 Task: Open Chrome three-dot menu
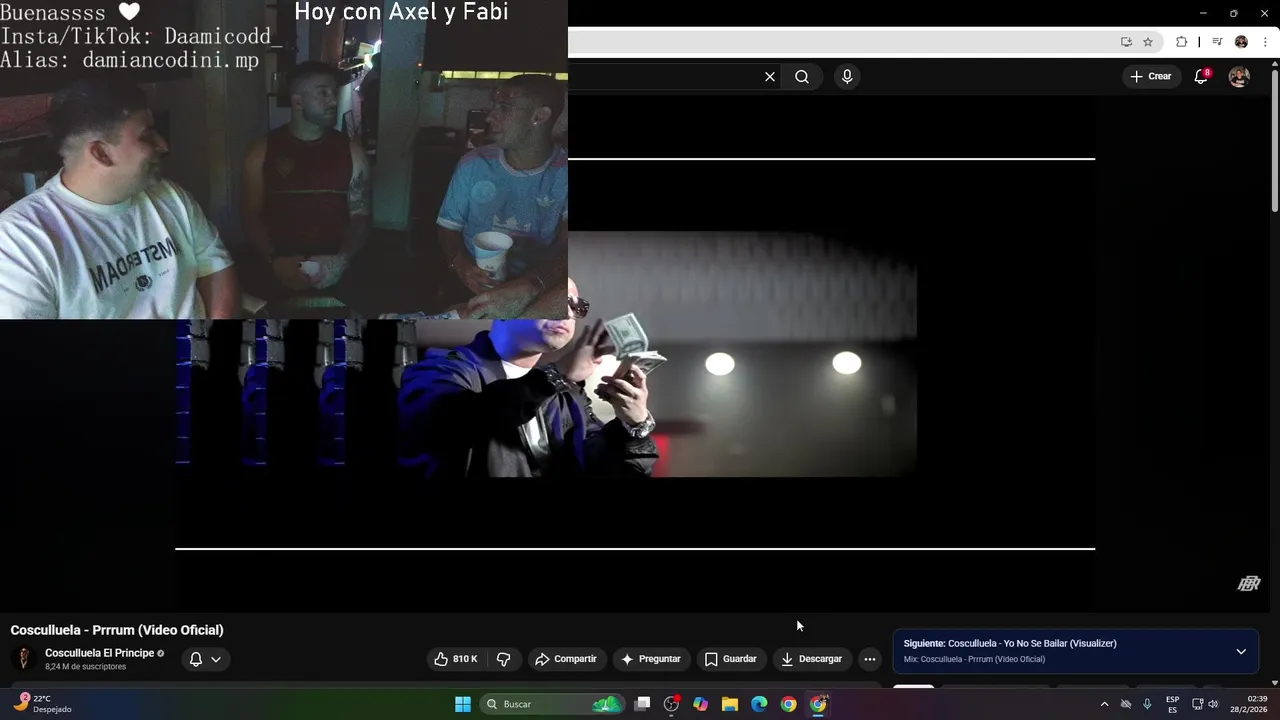(x=1265, y=42)
